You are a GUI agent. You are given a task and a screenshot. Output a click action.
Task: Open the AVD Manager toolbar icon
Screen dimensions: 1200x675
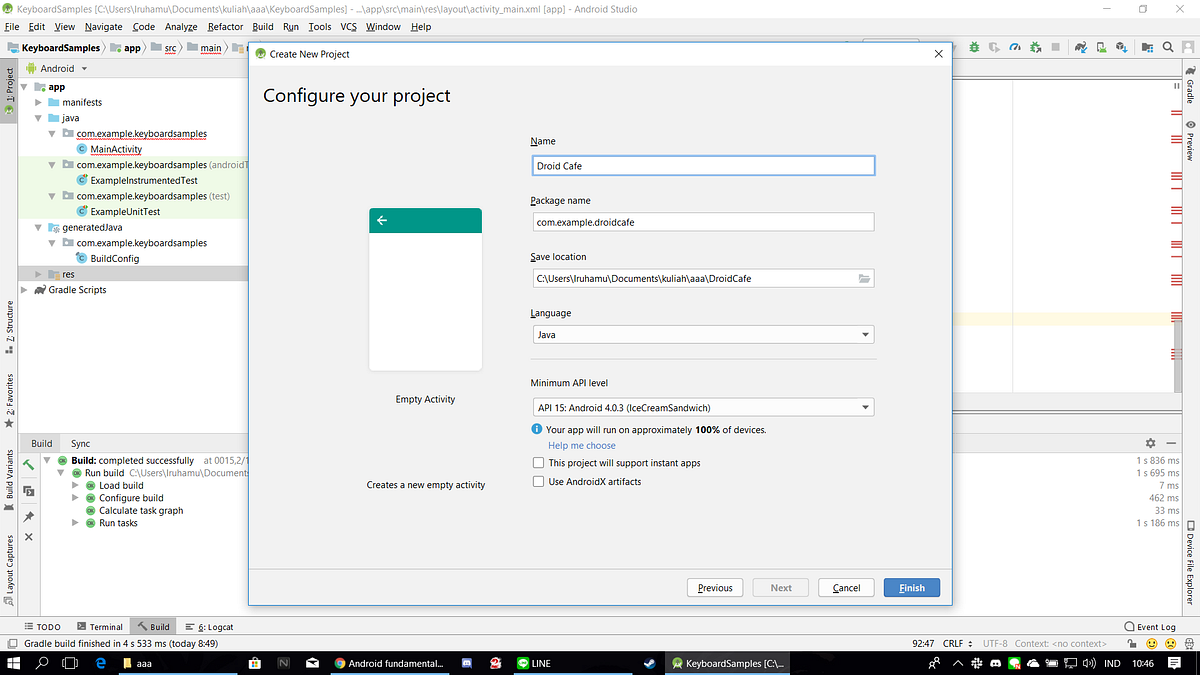tap(1101, 47)
